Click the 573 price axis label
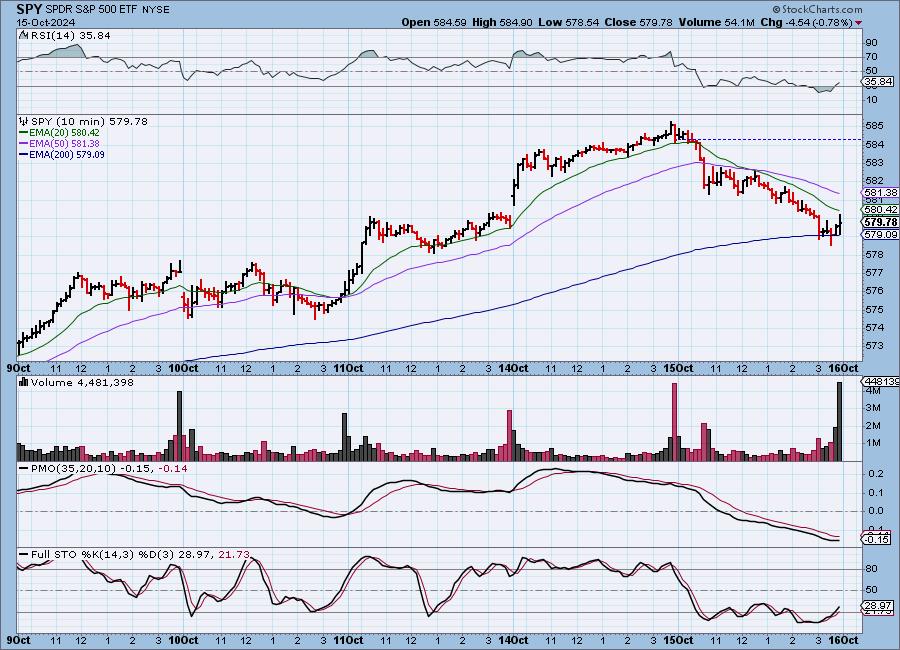This screenshot has width=900, height=650. 874,346
